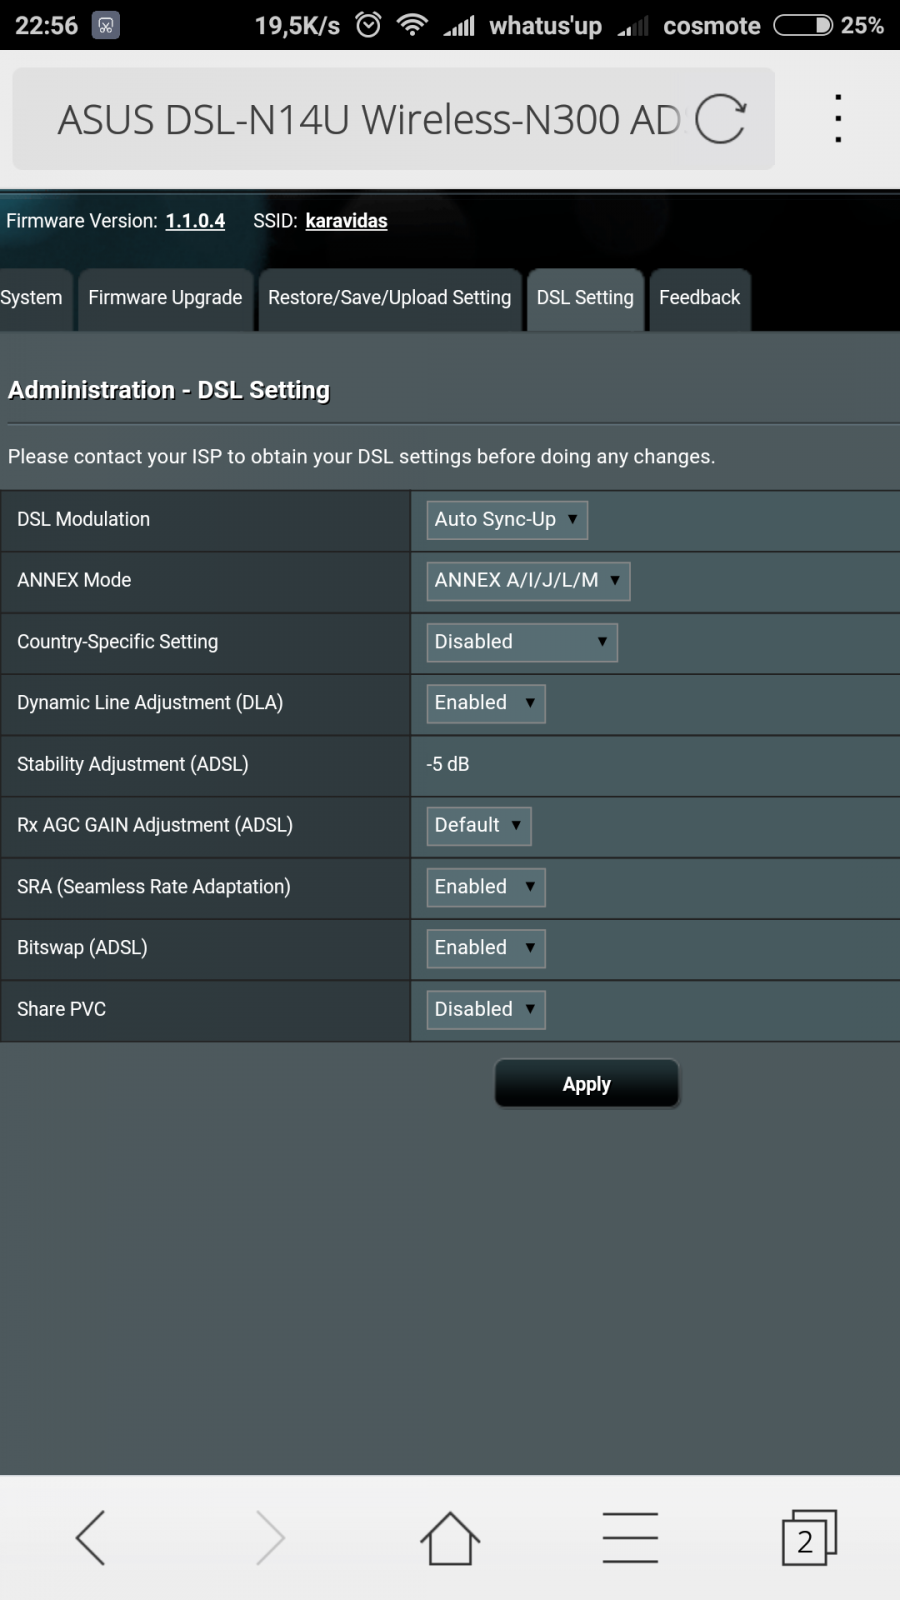Tap the 22:56 clock in status bar
The height and width of the screenshot is (1600, 900).
pyautogui.click(x=46, y=25)
